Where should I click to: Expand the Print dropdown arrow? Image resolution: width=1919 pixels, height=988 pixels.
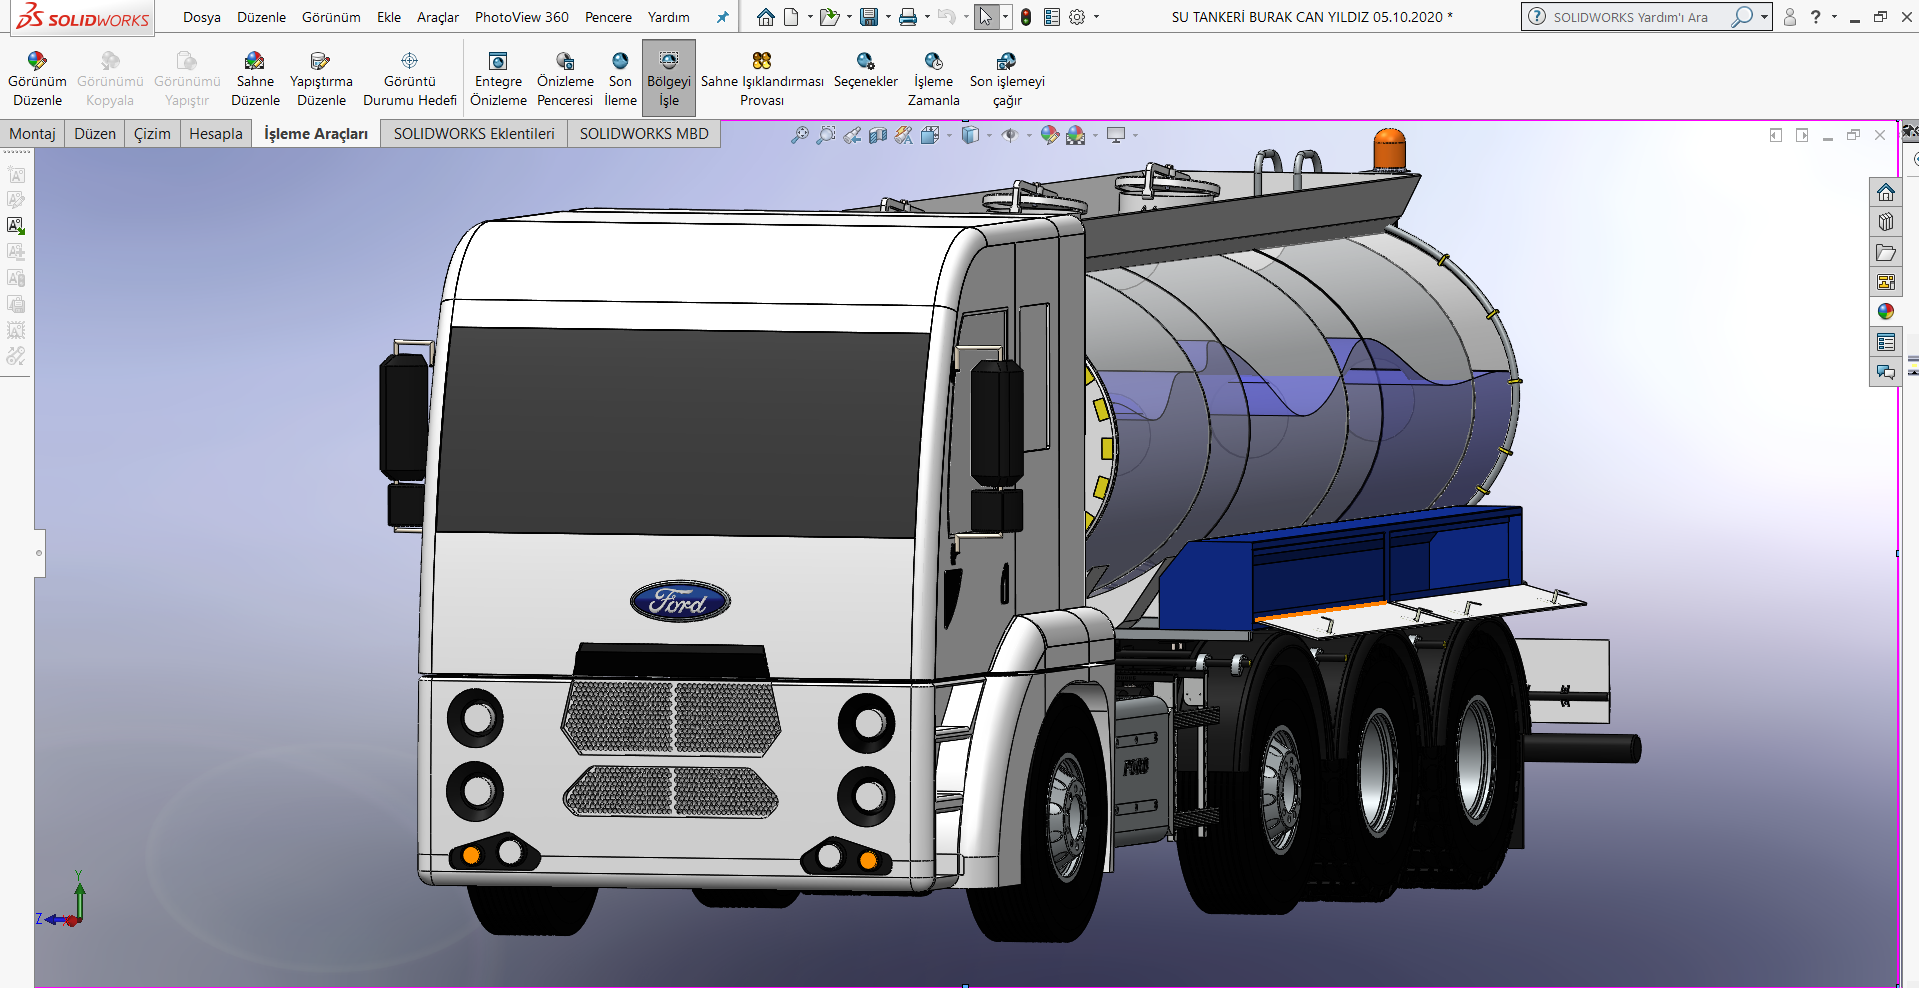pyautogui.click(x=927, y=17)
